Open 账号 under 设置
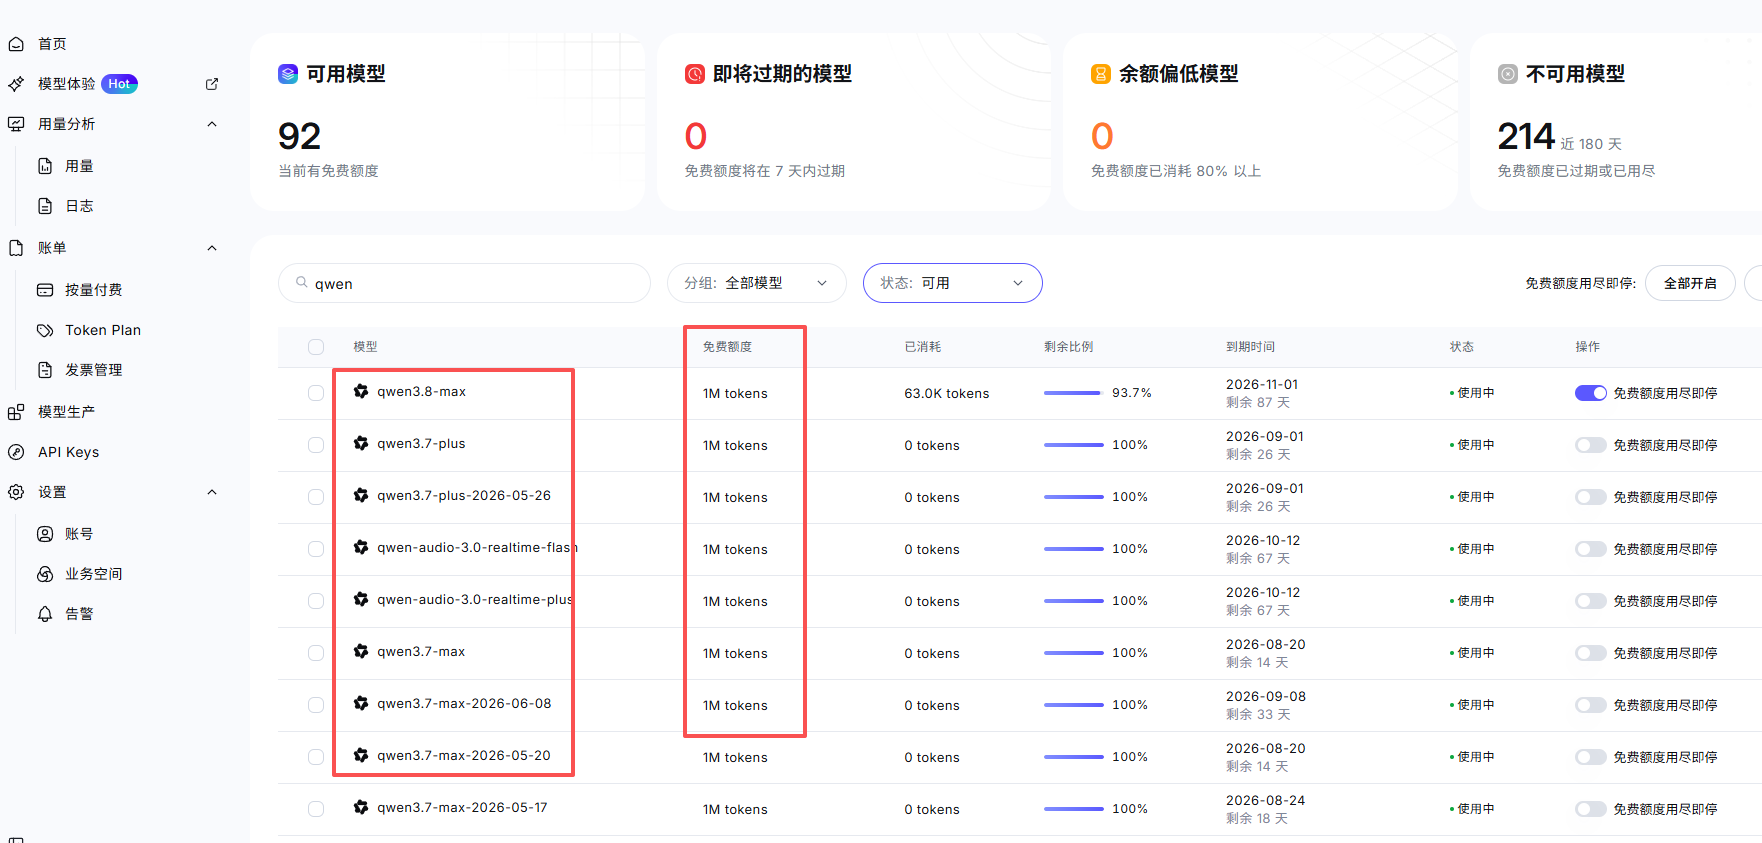Screen dimensions: 1762x843 pos(79,534)
